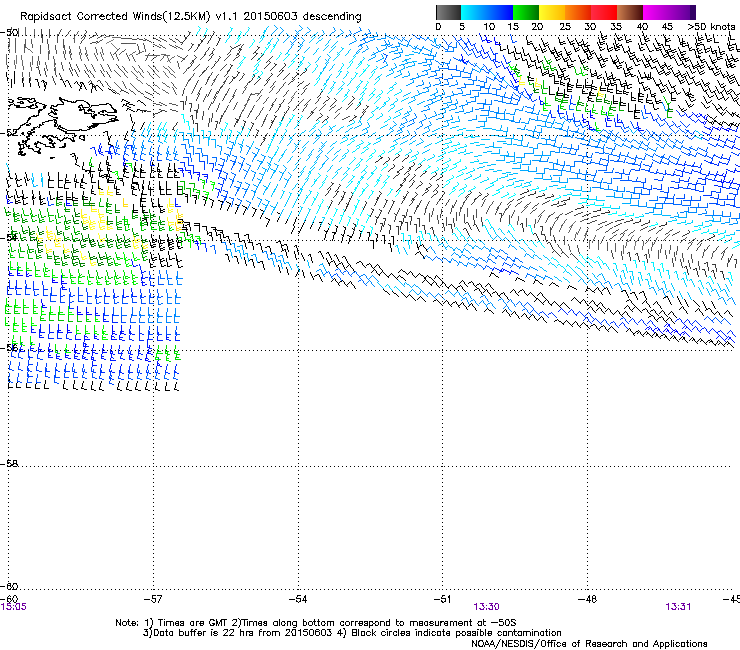Image resolution: width=740 pixels, height=650 pixels.
Task: Click the -52 latitude axis label
Action: coord(9,133)
